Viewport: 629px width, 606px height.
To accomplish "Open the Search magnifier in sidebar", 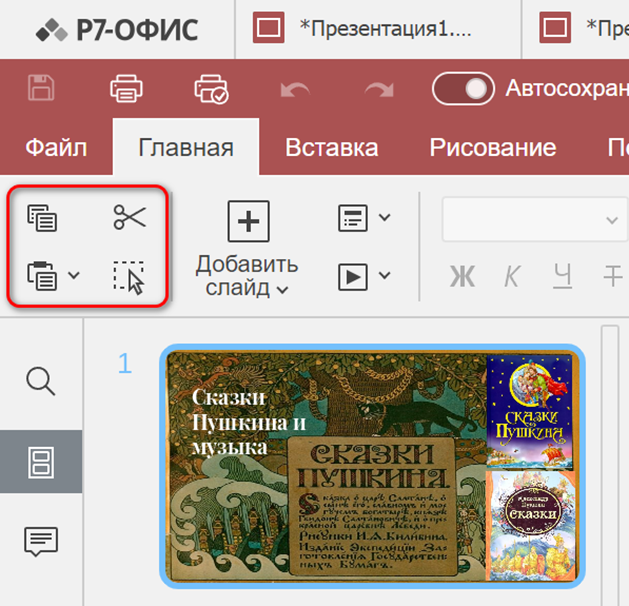I will pos(41,381).
